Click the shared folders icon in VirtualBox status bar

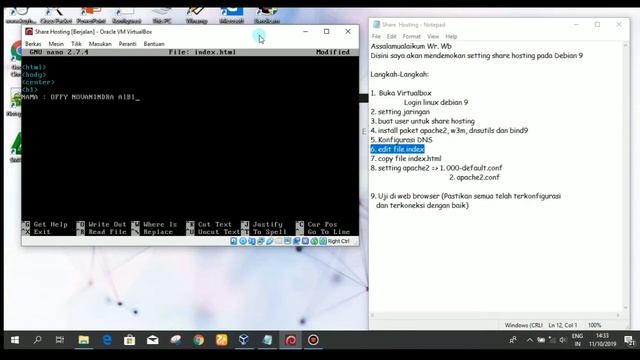point(278,241)
